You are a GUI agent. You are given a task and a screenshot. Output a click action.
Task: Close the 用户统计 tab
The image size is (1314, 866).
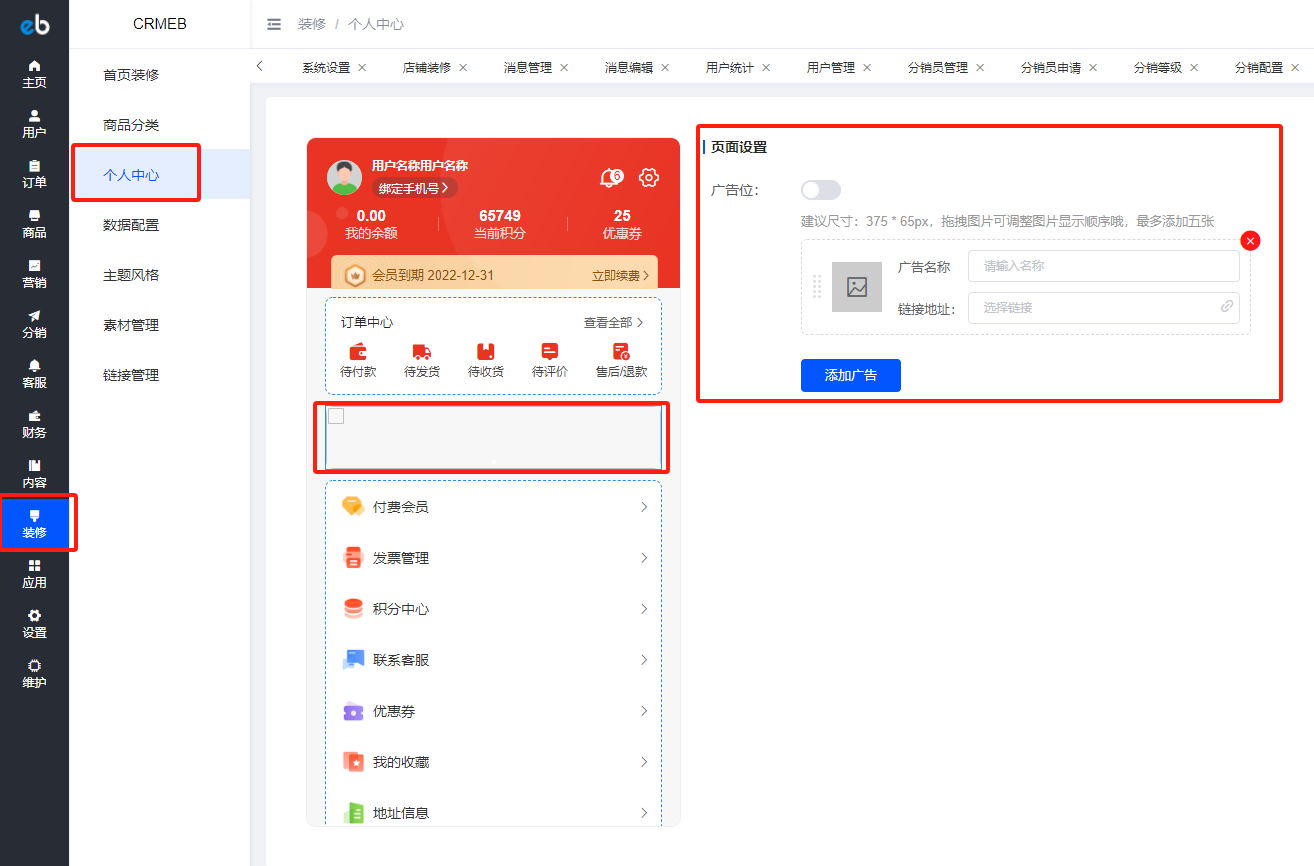click(766, 68)
